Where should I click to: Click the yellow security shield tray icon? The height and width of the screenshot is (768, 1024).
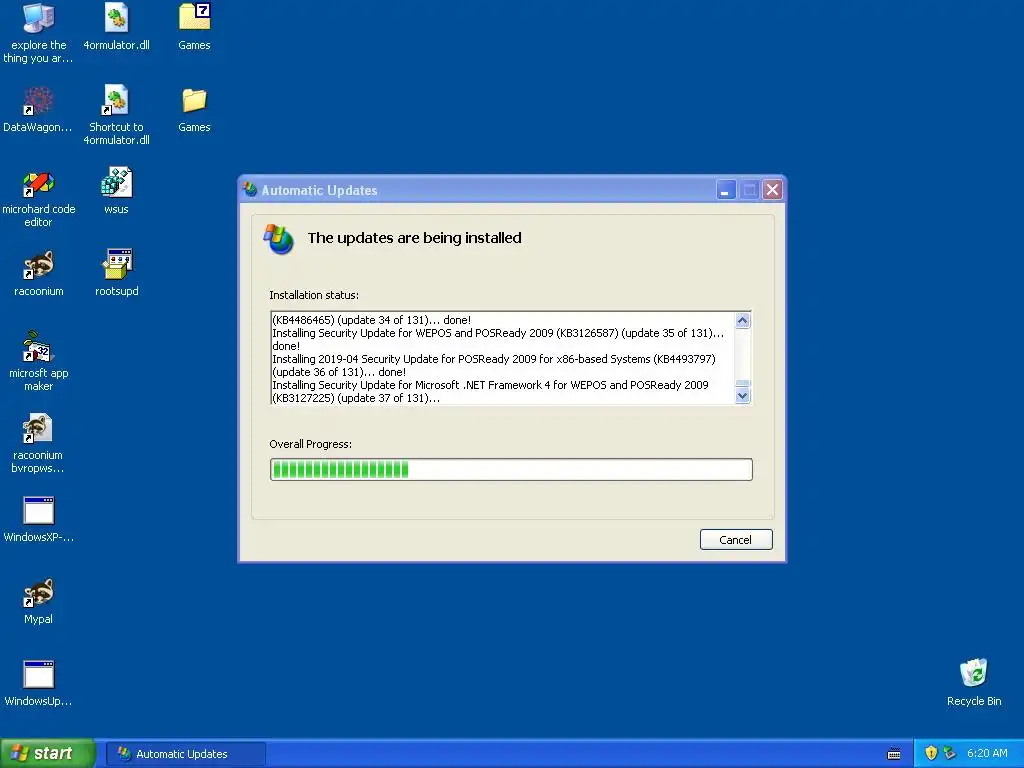point(931,753)
